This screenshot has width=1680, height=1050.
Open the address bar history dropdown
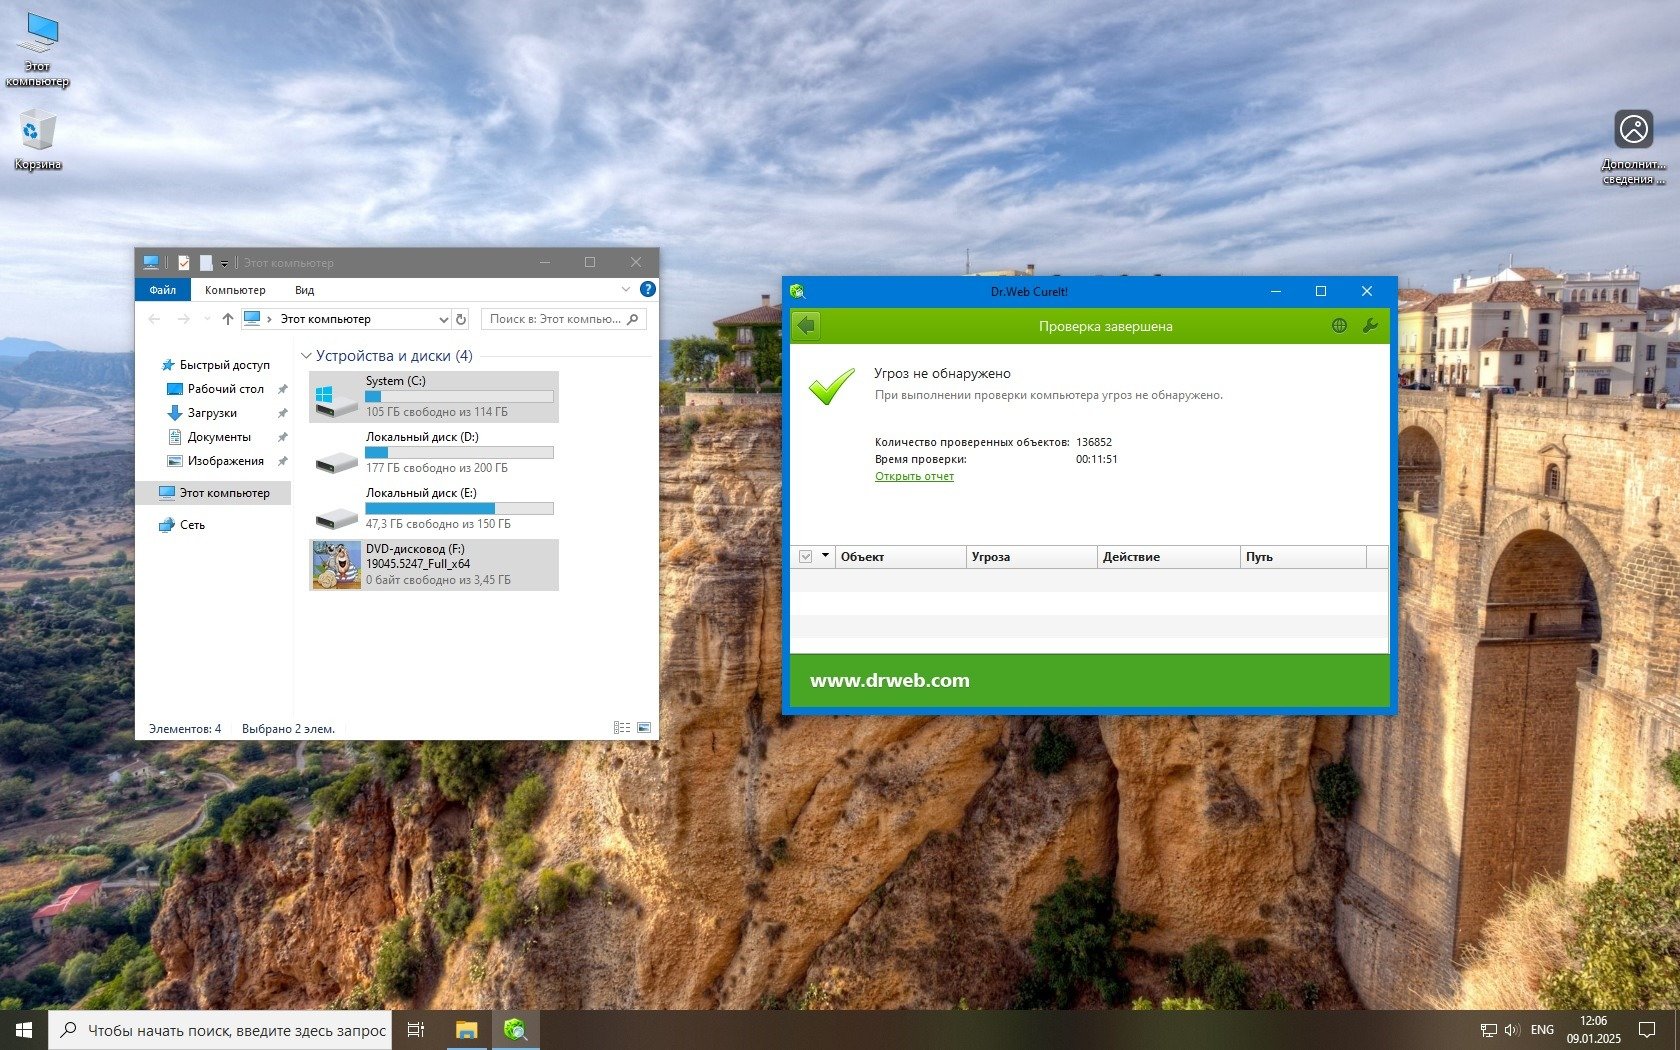click(x=443, y=319)
